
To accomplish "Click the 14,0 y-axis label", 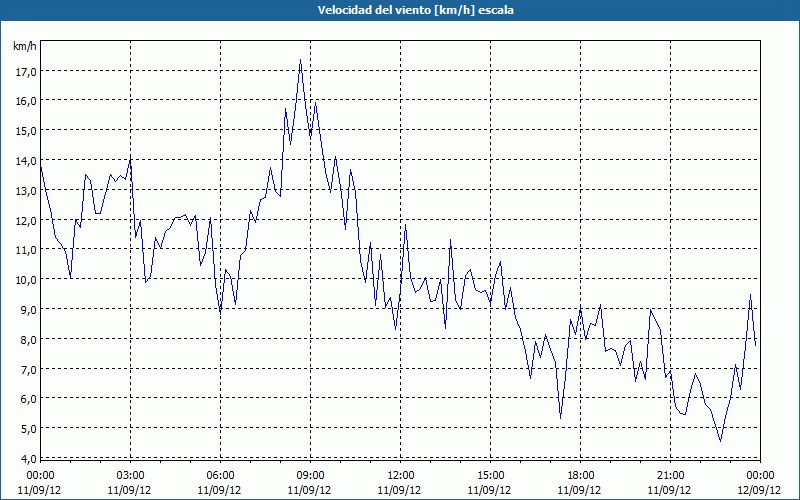I will click(26, 161).
